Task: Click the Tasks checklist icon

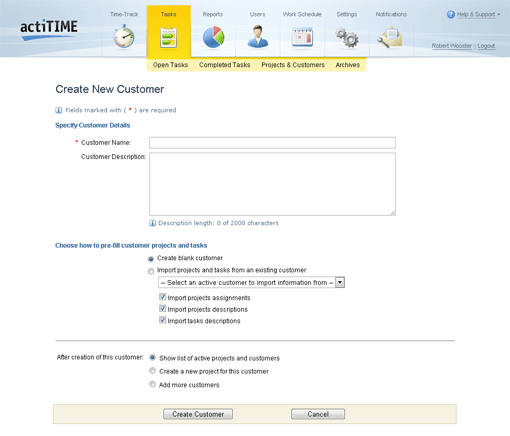Action: tap(168, 37)
